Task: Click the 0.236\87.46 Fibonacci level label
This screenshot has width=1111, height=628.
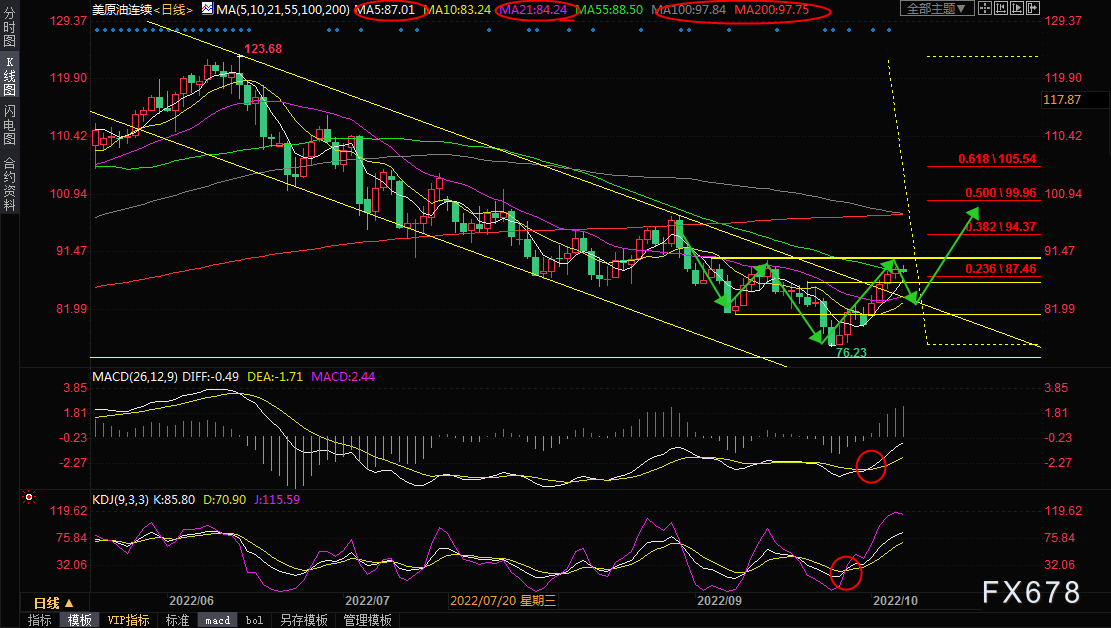Action: [x=1000, y=269]
